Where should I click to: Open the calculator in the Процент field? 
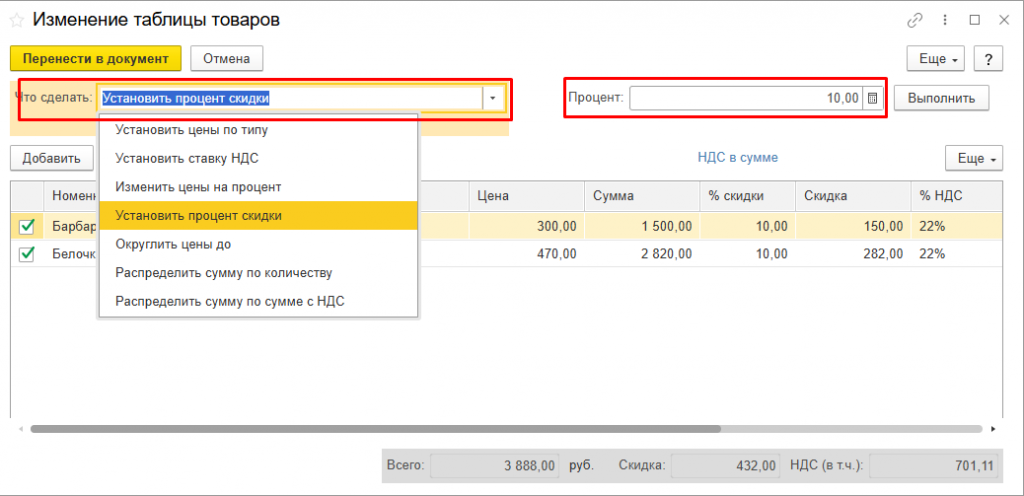tap(872, 99)
